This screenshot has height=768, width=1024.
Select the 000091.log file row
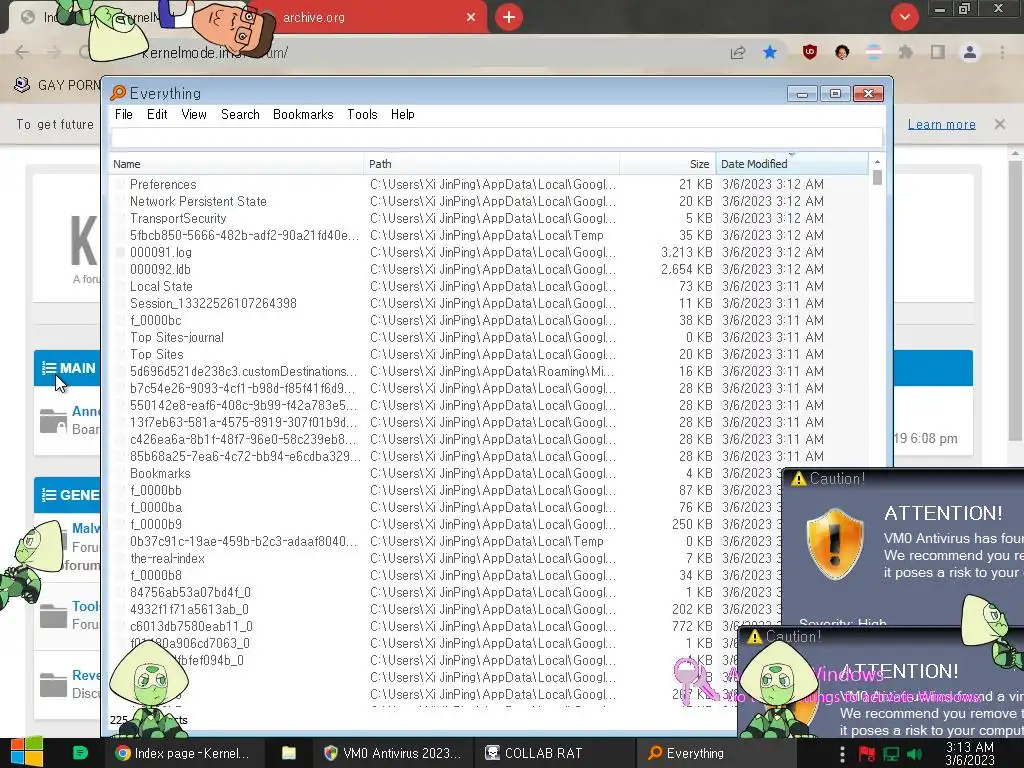pyautogui.click(x=488, y=252)
